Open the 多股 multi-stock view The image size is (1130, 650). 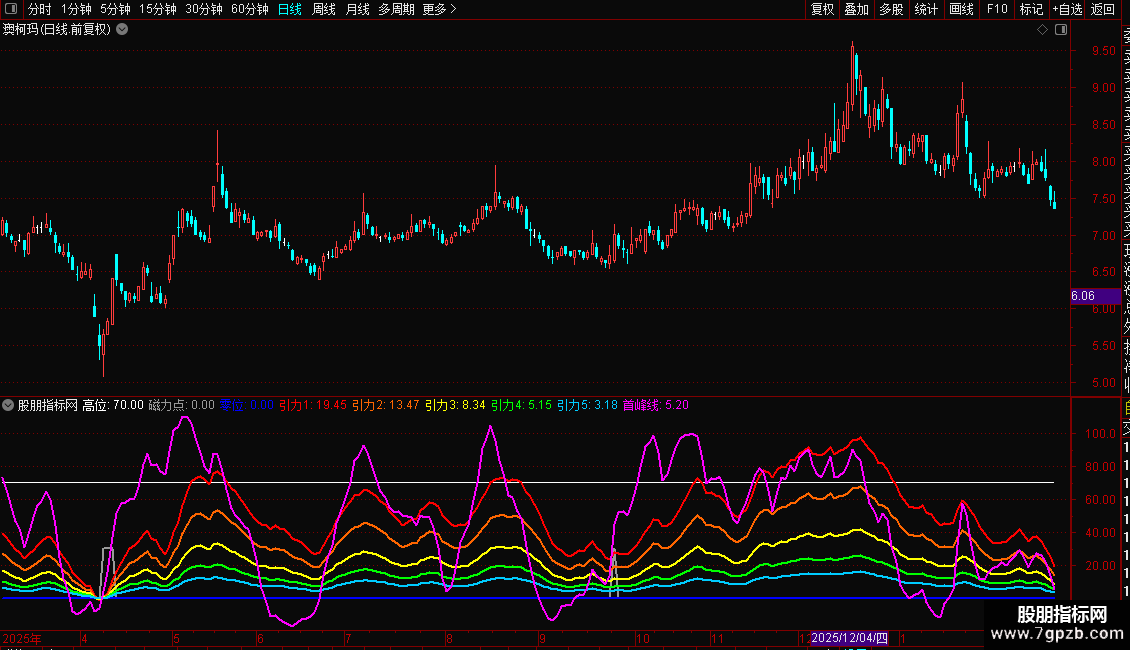[891, 9]
